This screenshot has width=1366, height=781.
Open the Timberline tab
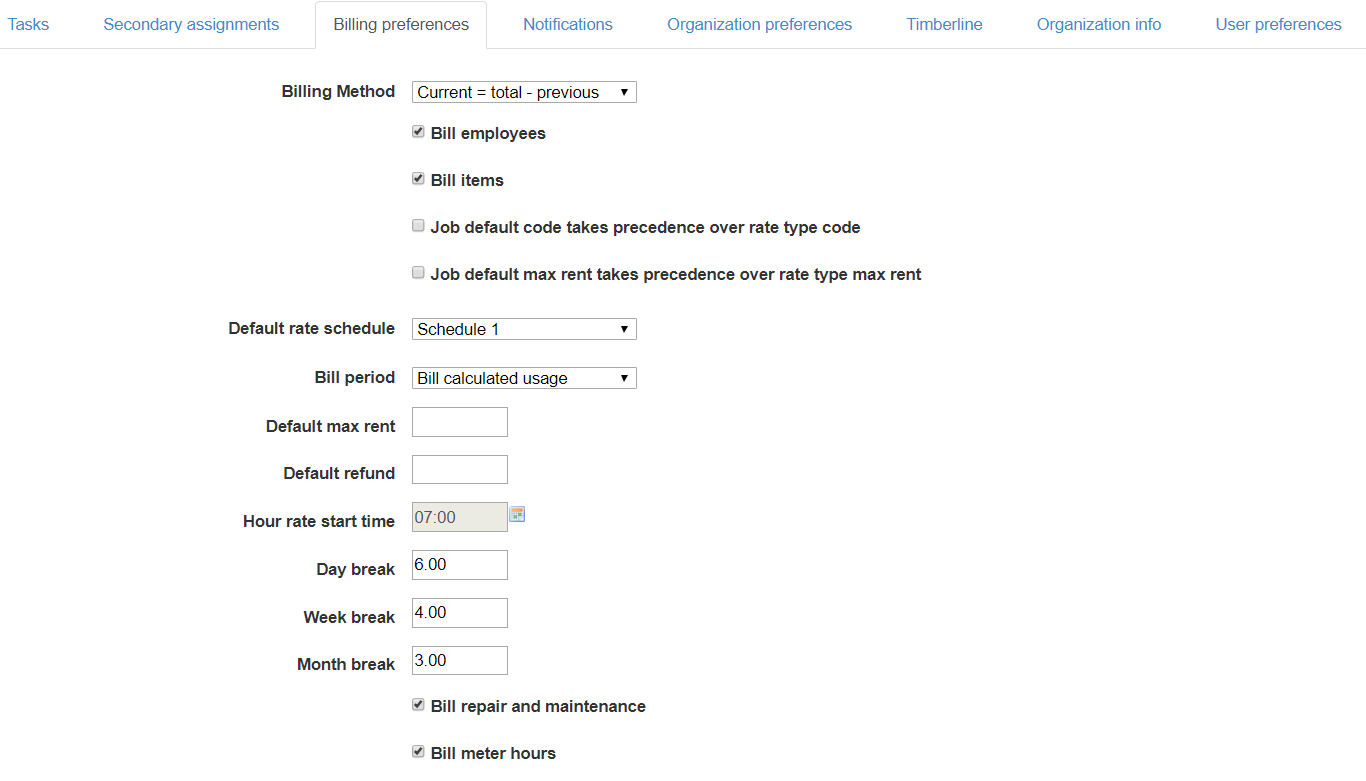click(945, 24)
